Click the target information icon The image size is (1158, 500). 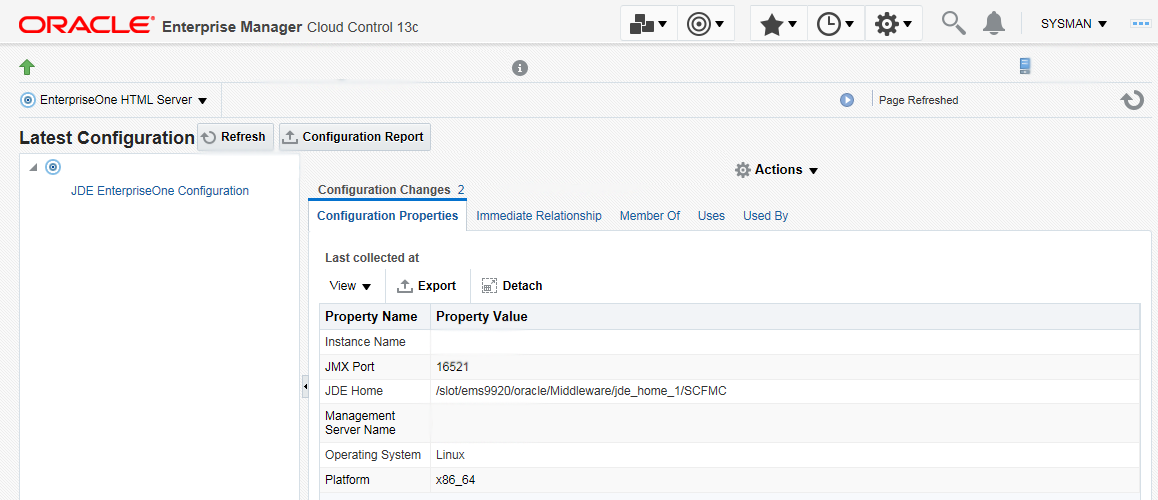(x=519, y=68)
